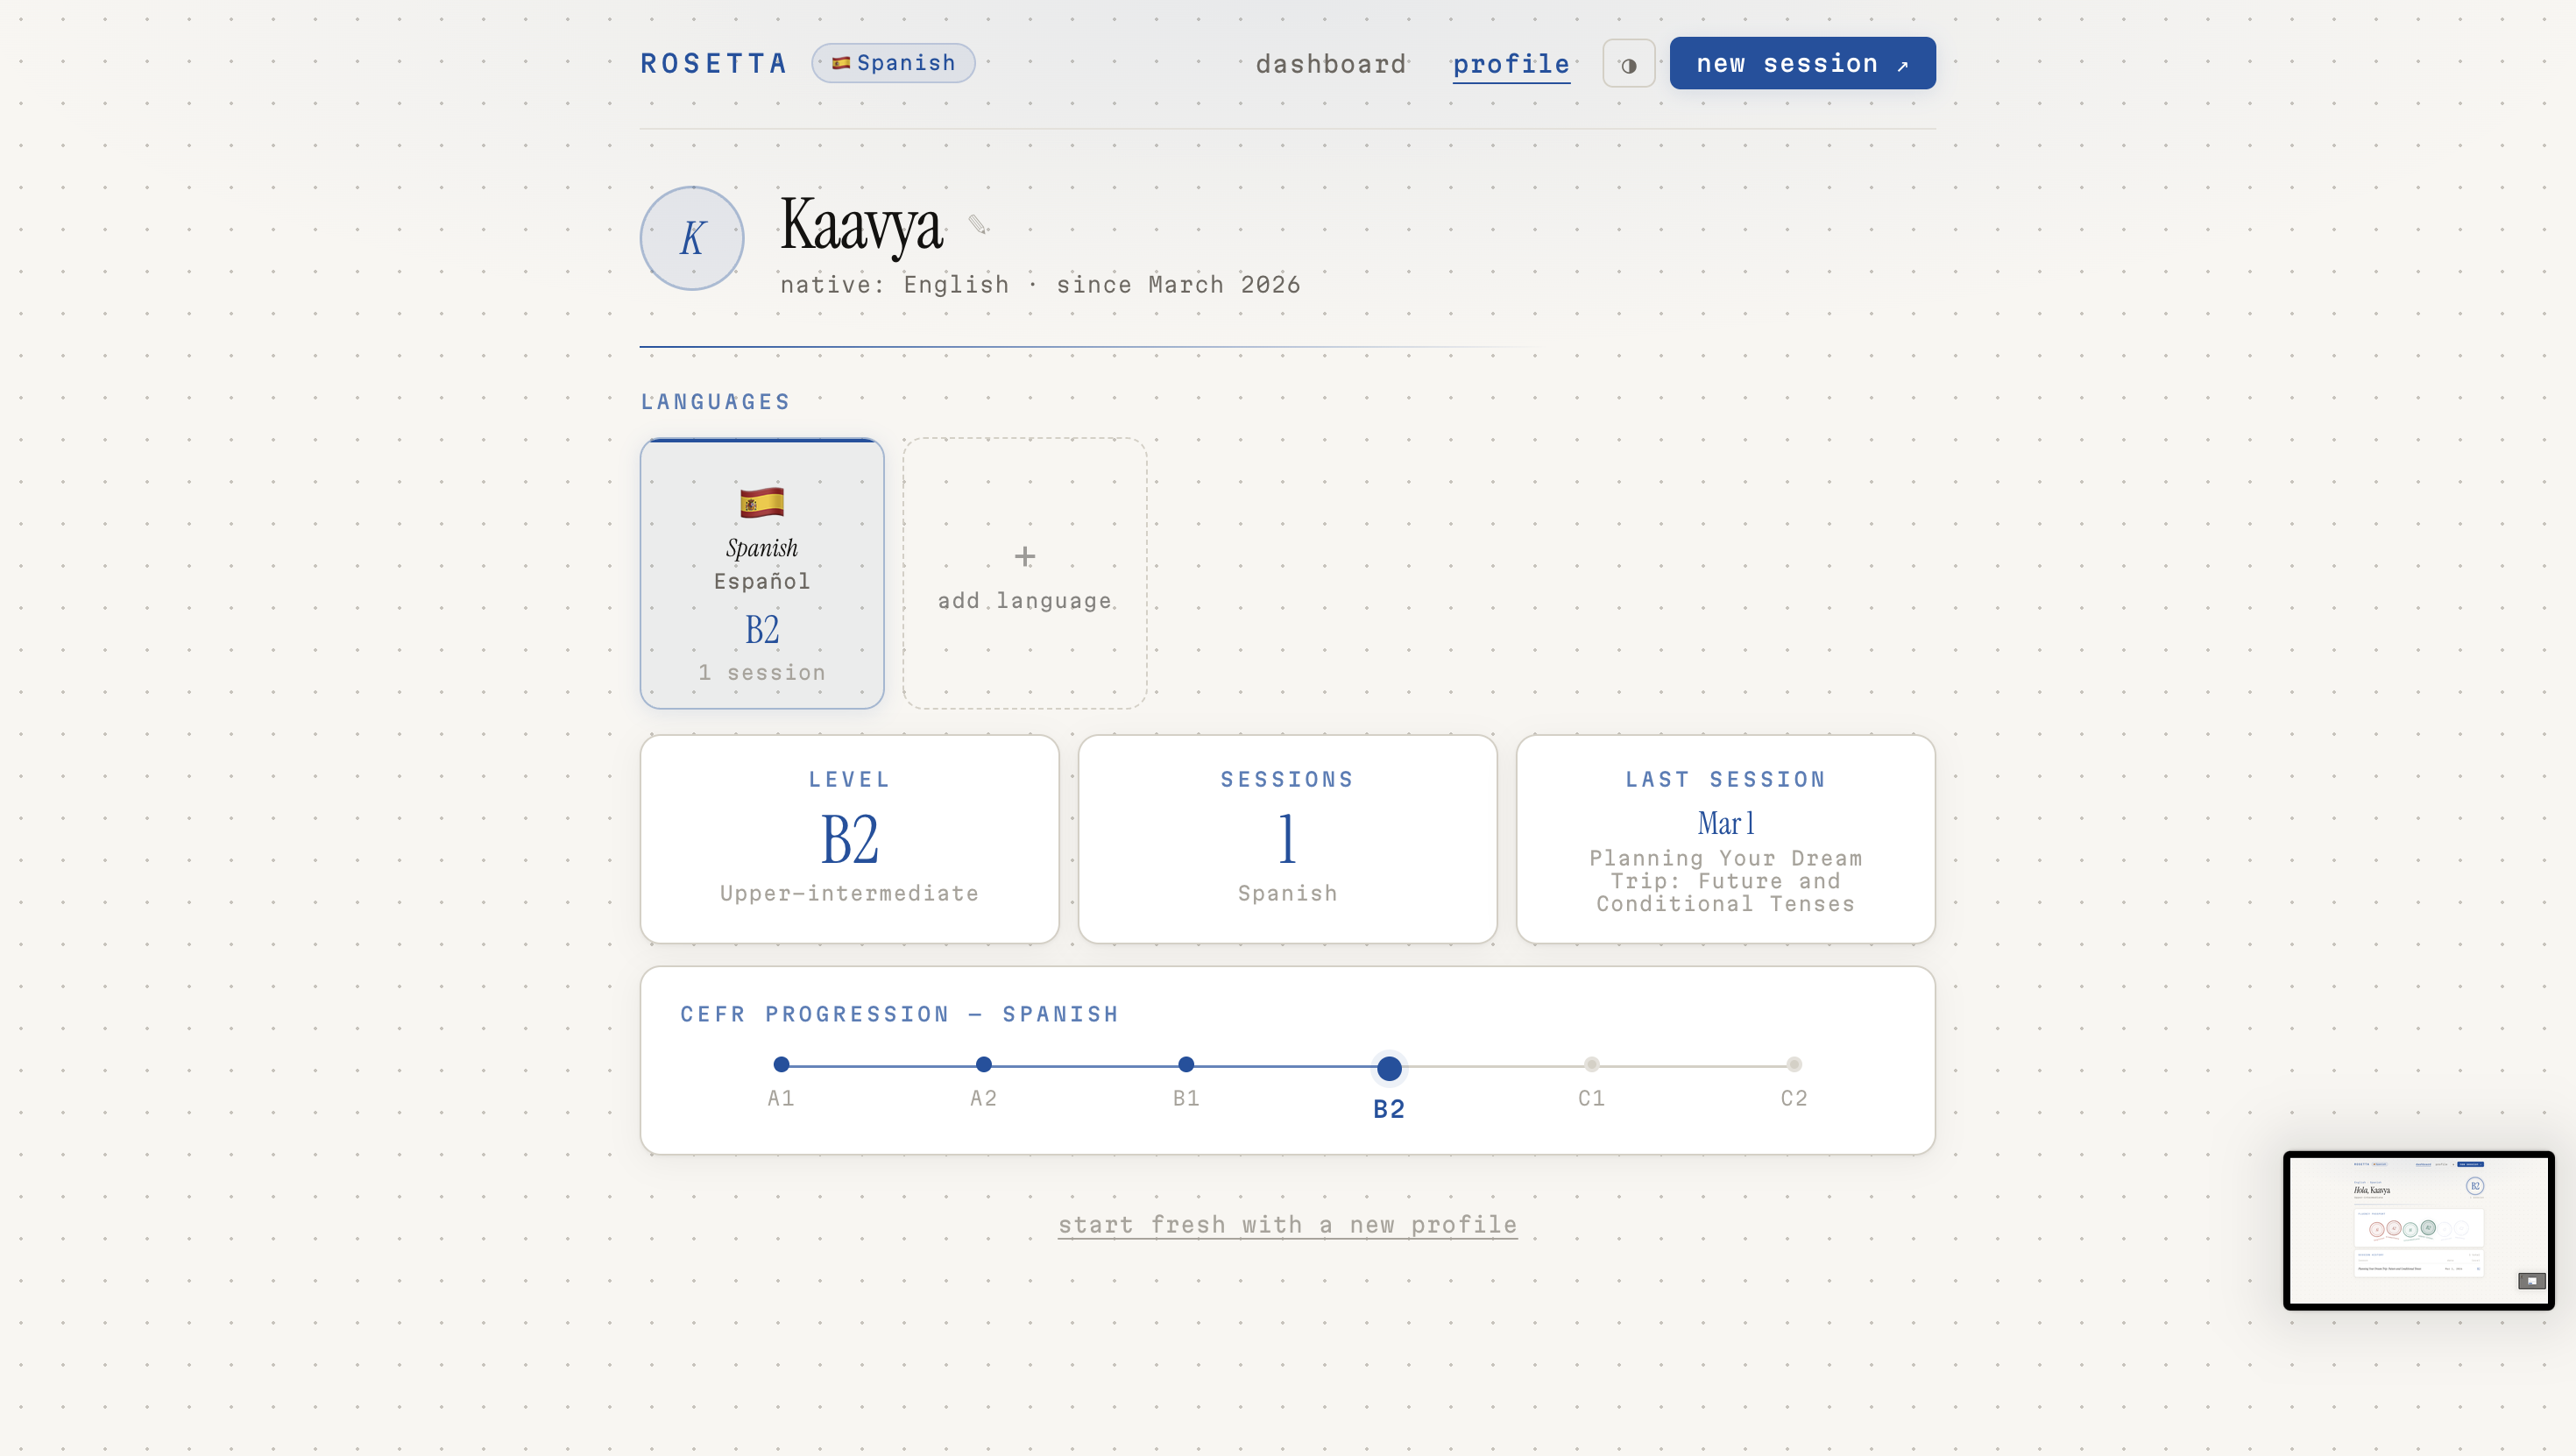
Task: Start a new session
Action: click(1802, 64)
